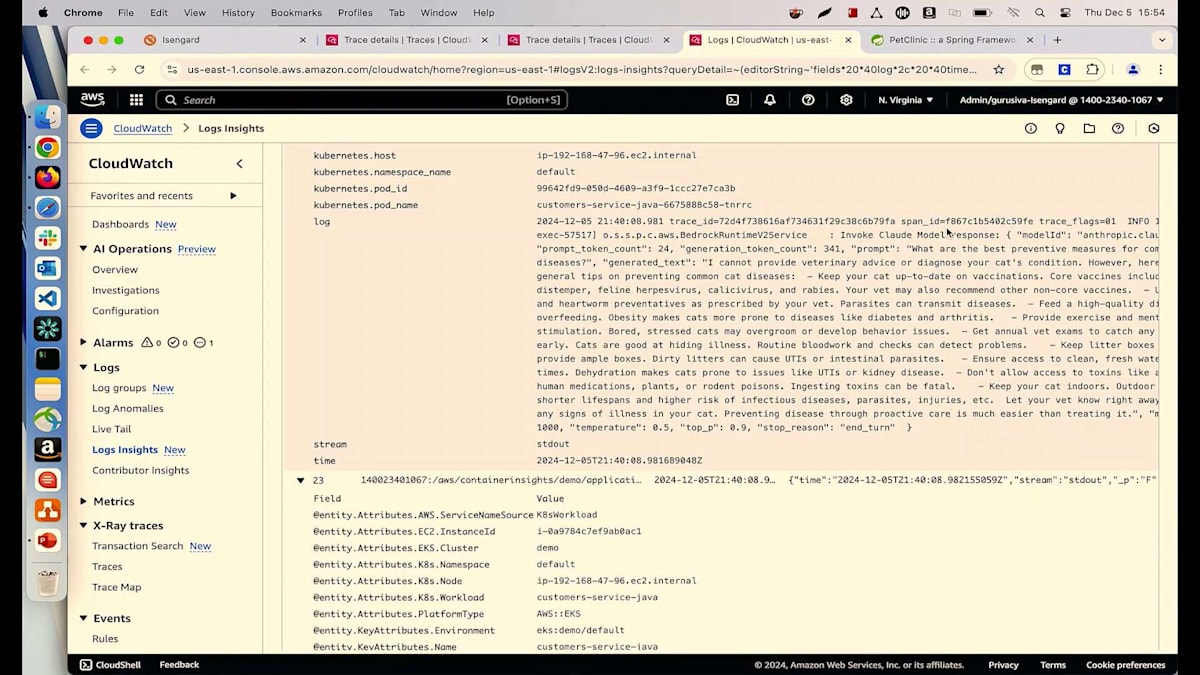Viewport: 1200px width, 675px height.
Task: Open the Privacy link
Action: 1003,665
